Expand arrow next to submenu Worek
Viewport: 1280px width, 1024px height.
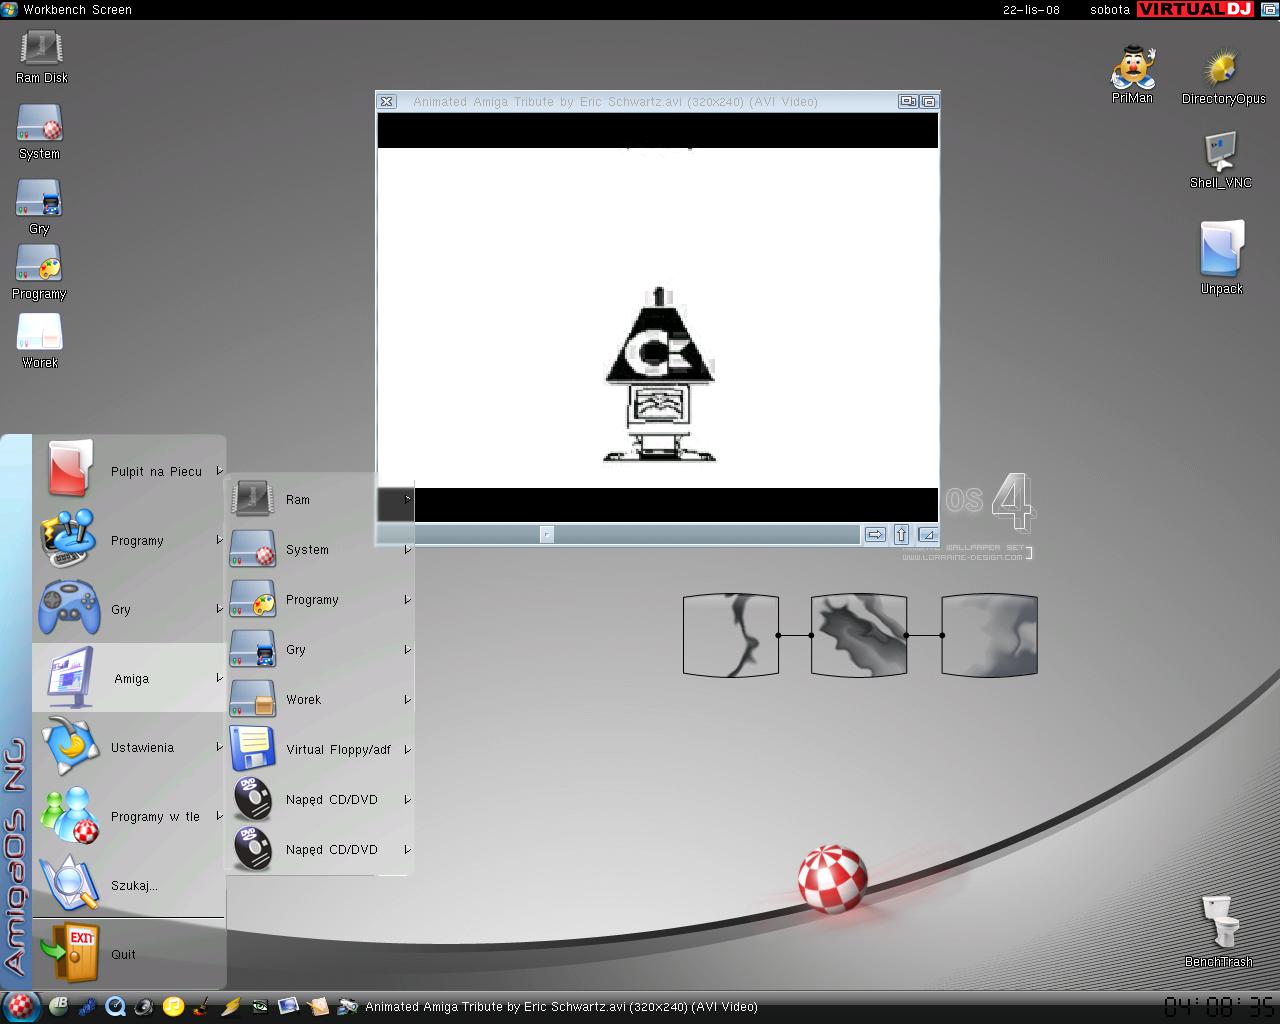[x=407, y=700]
